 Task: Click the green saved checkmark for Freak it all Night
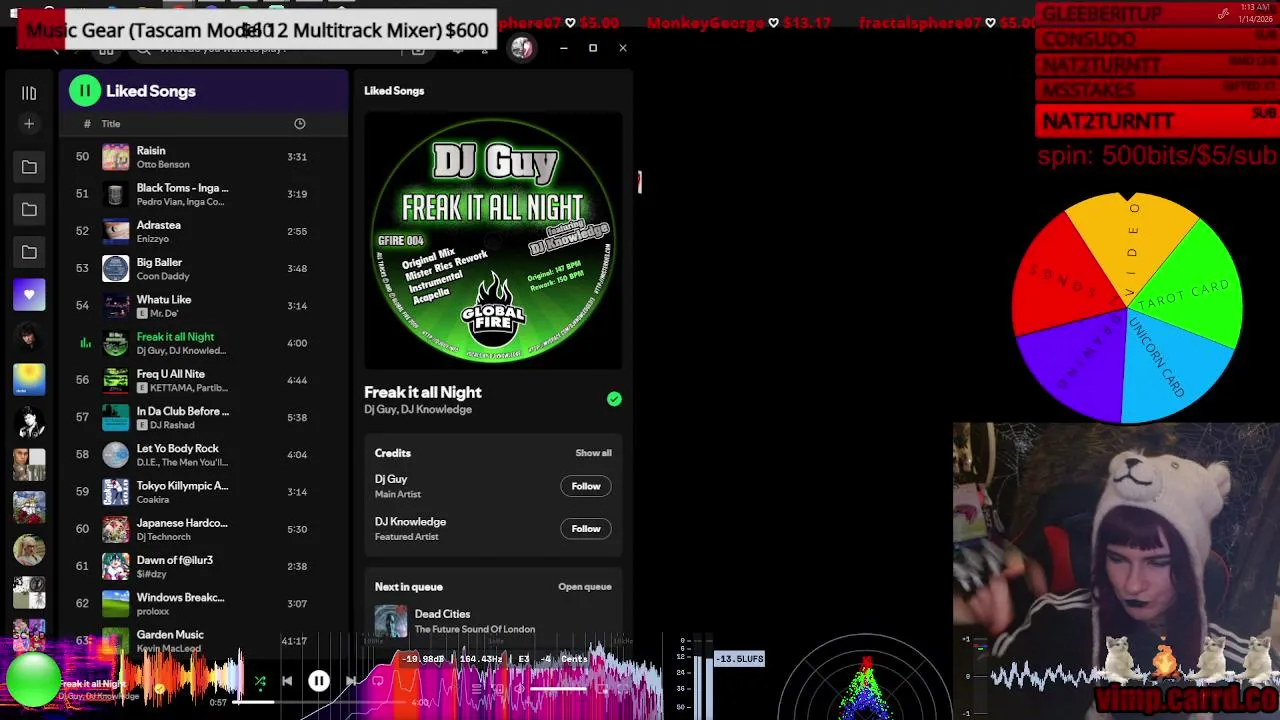click(x=614, y=399)
